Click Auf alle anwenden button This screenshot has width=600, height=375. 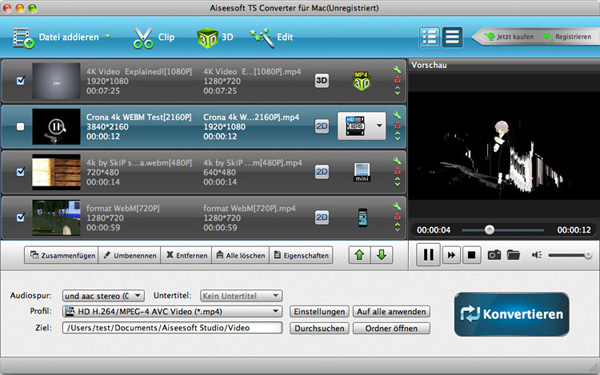(x=391, y=311)
